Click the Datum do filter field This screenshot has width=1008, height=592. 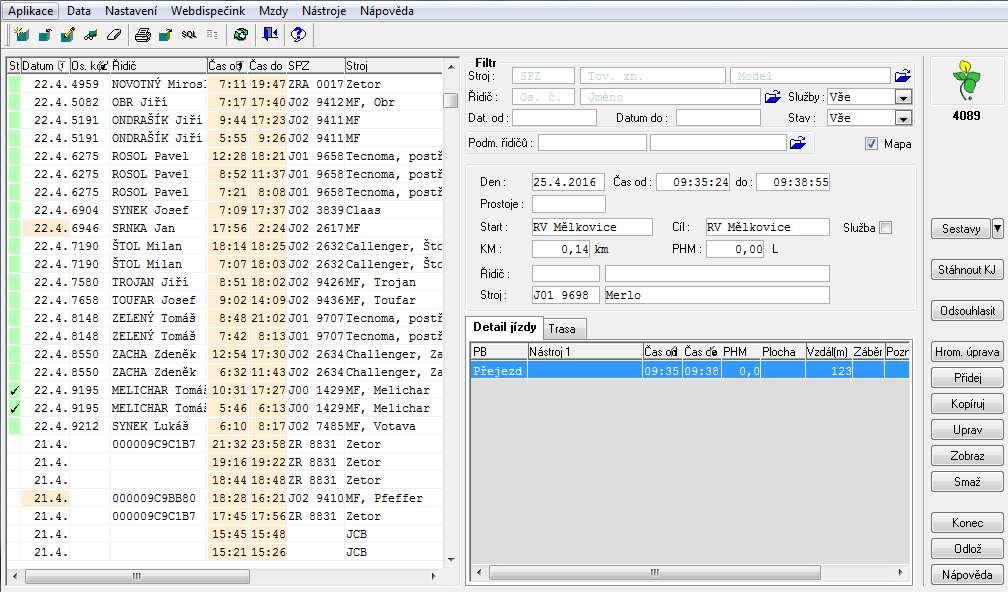[x=718, y=118]
